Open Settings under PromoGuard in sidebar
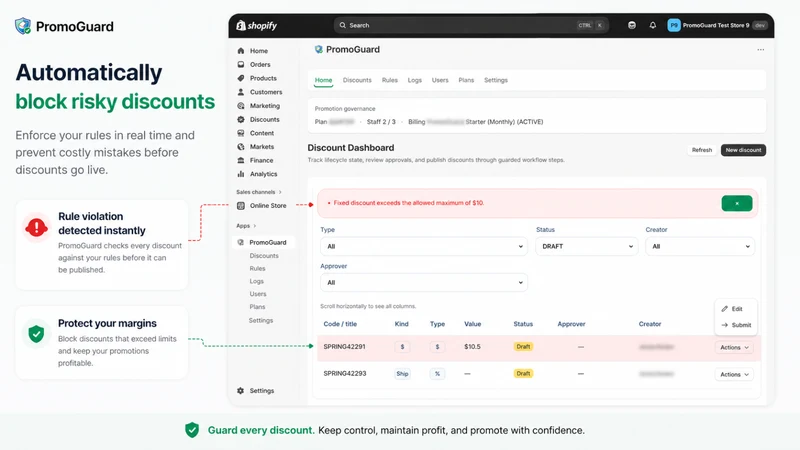Image resolution: width=800 pixels, height=450 pixels. point(261,320)
